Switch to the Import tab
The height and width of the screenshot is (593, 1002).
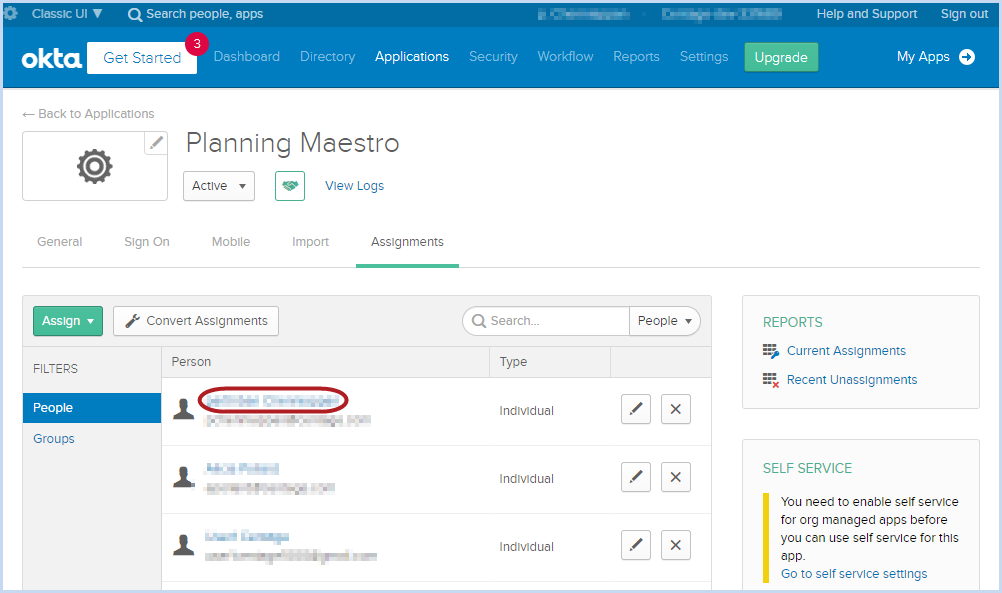point(310,242)
